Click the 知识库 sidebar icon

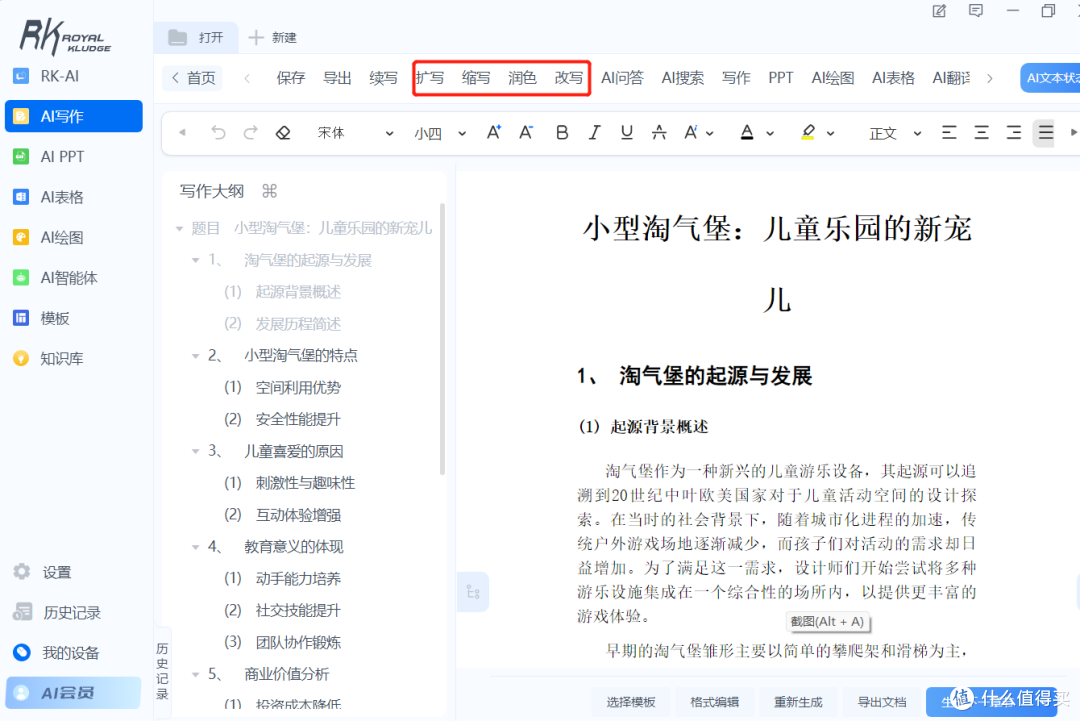point(21,358)
